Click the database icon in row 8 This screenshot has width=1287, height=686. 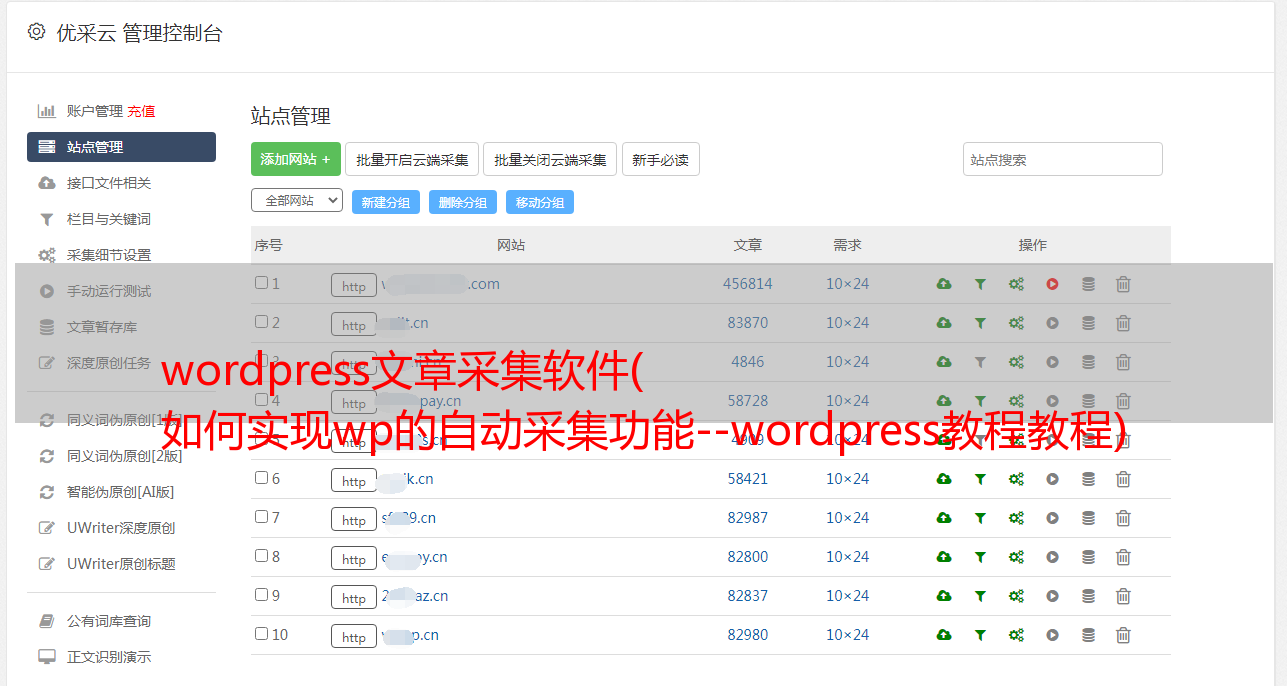click(x=1088, y=557)
